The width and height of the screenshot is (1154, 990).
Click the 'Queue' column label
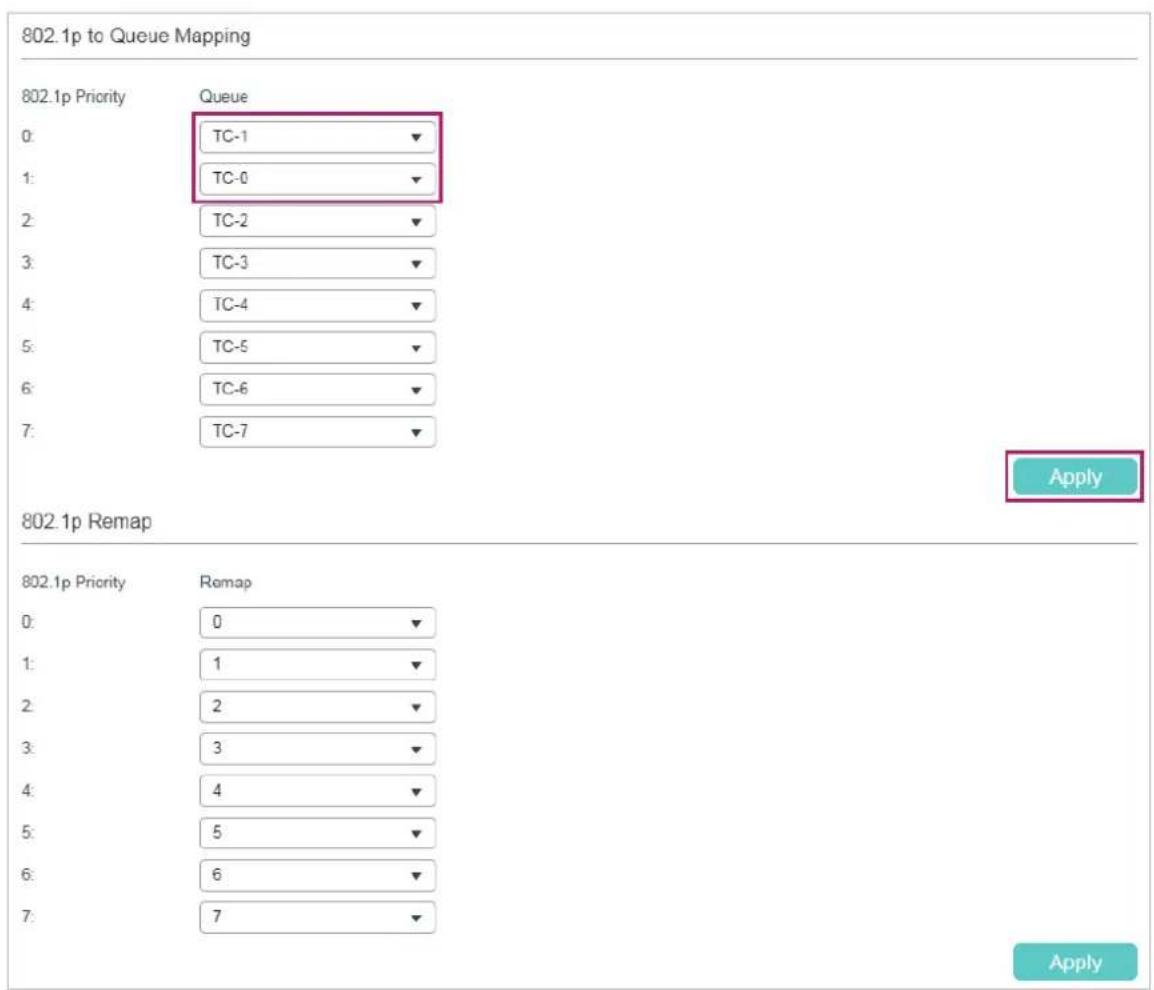(224, 96)
